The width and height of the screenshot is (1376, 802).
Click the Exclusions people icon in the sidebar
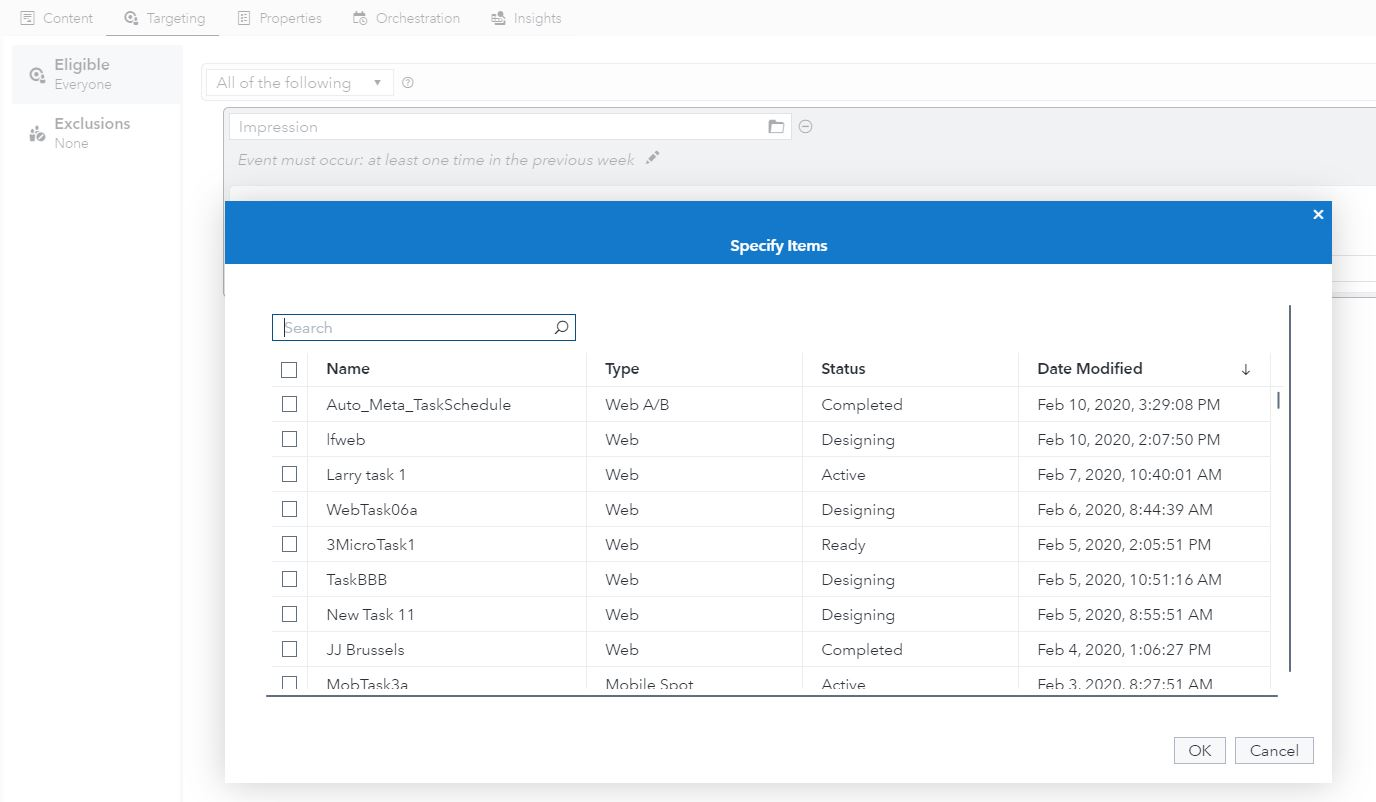pyautogui.click(x=38, y=131)
